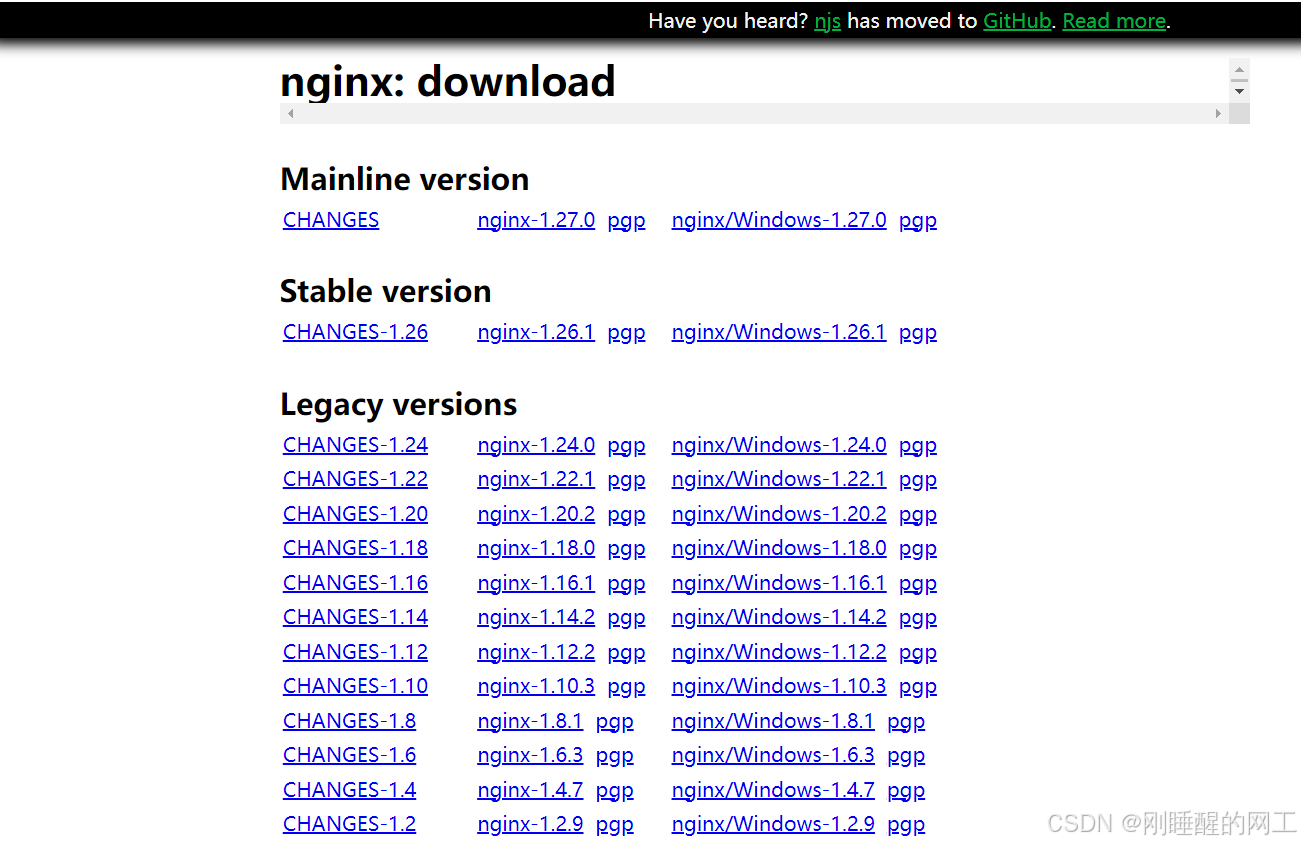1301x845 pixels.
Task: Download nginx/Windows-1.22.1
Action: pyautogui.click(x=779, y=479)
